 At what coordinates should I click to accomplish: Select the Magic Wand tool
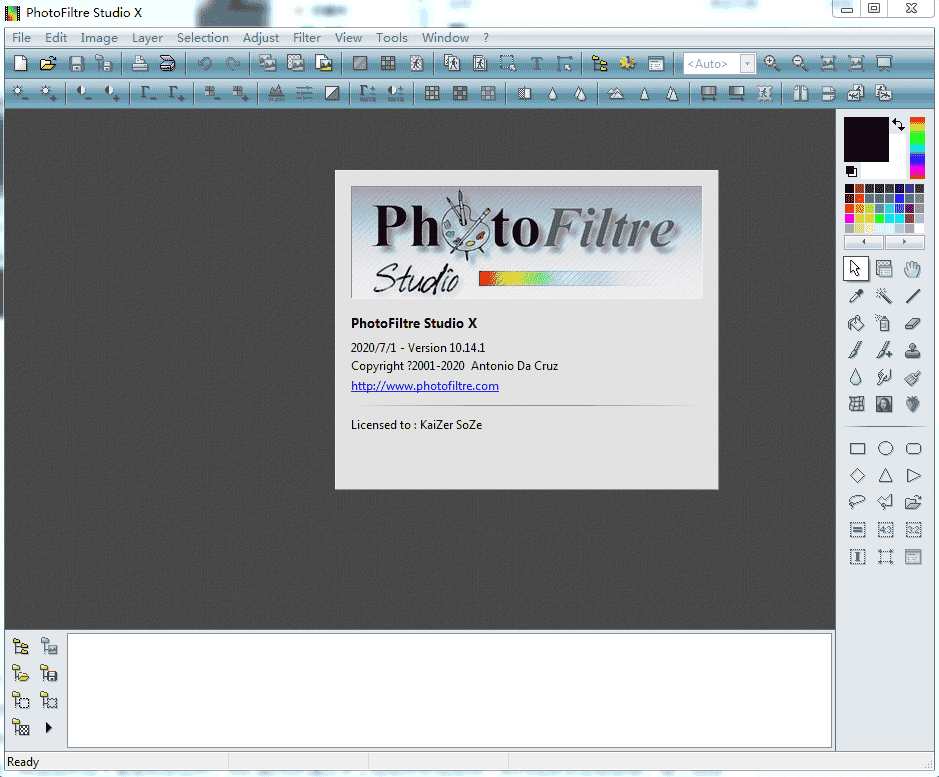click(x=884, y=296)
